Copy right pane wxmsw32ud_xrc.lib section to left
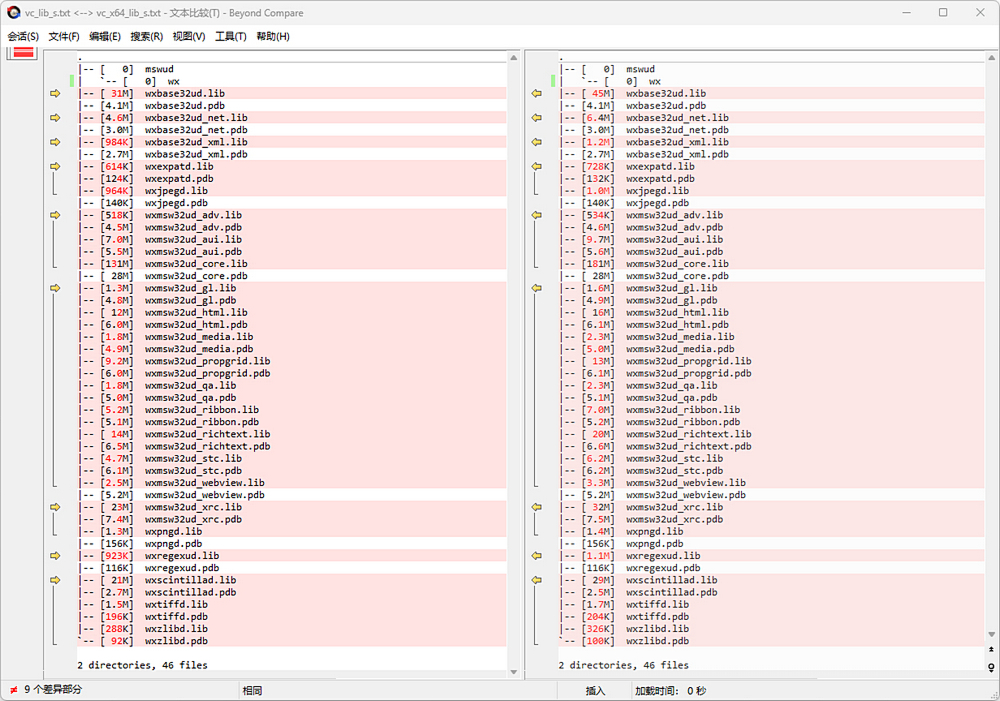 (x=536, y=507)
